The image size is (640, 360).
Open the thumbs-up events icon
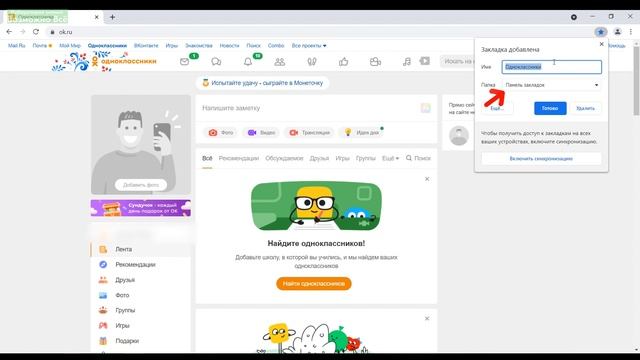(343, 62)
